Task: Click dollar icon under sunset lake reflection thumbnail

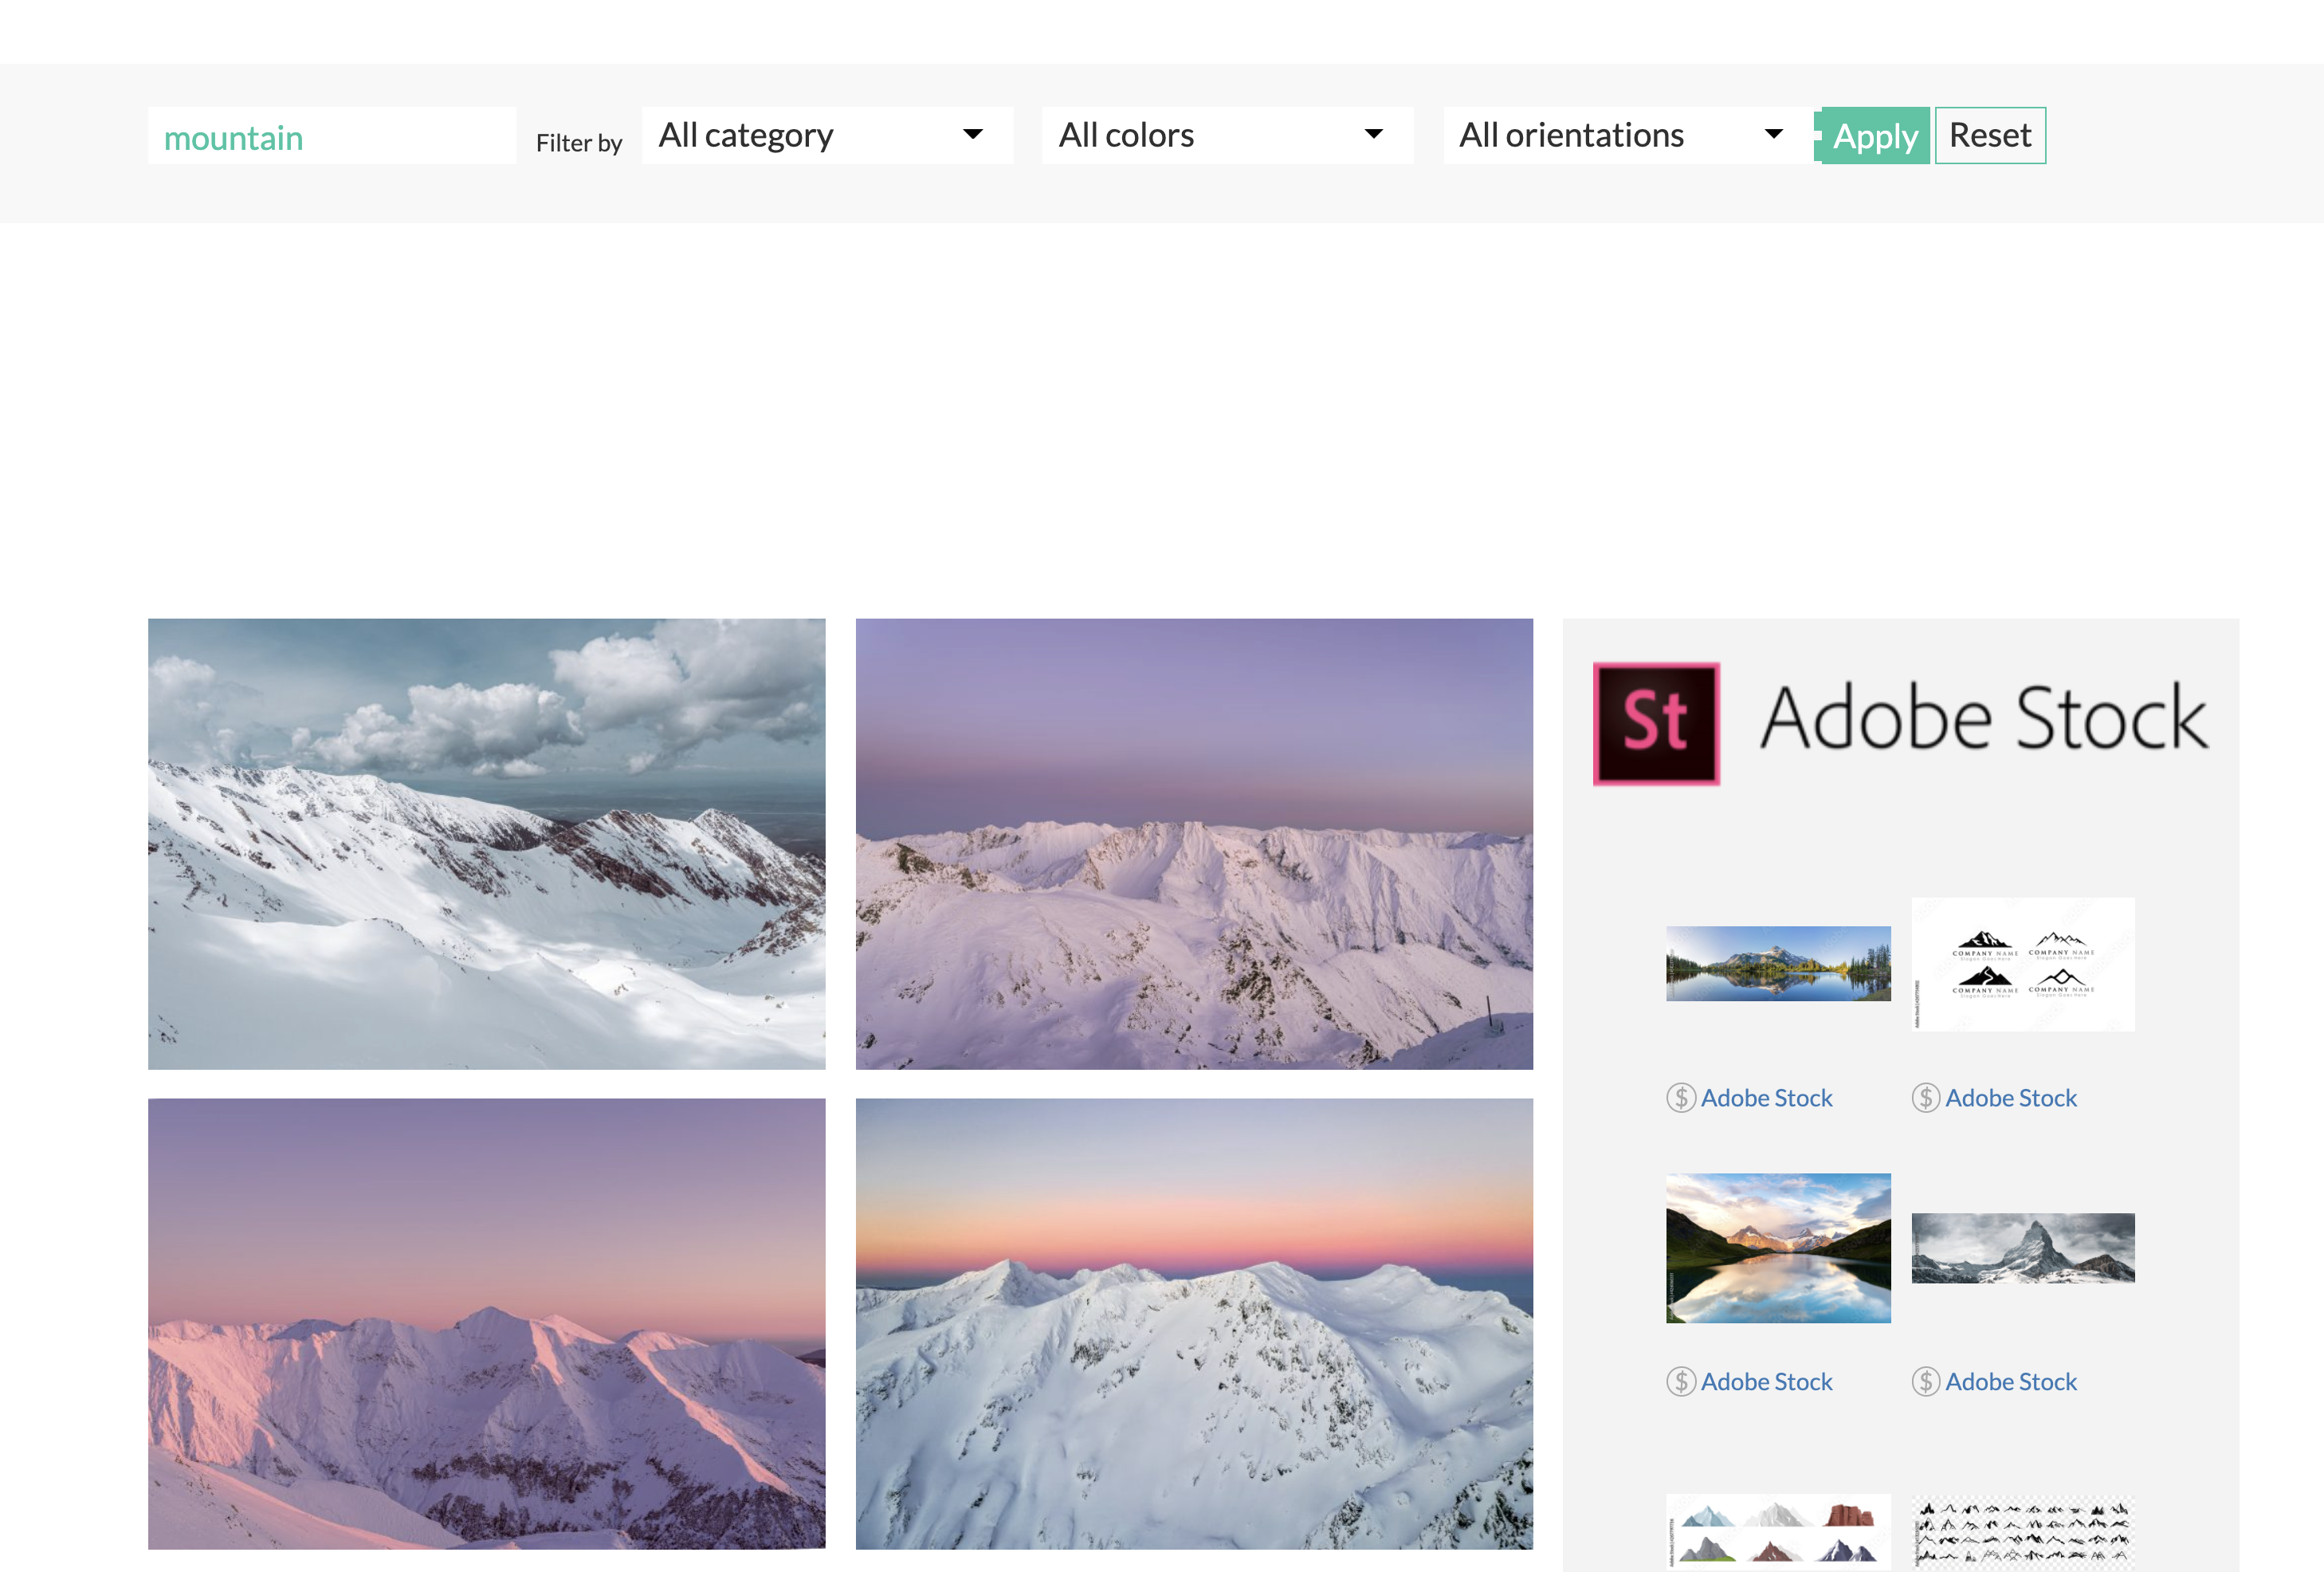Action: [1680, 1382]
